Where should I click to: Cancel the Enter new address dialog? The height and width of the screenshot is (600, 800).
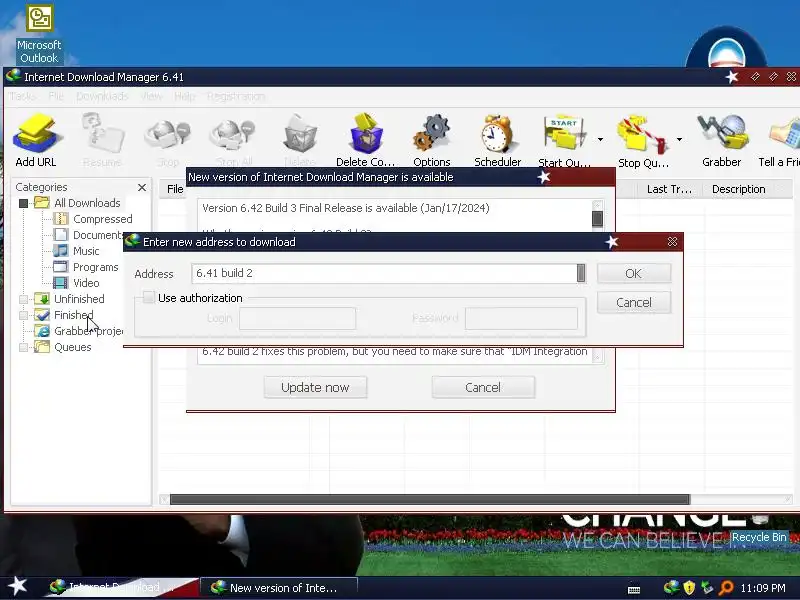click(634, 303)
